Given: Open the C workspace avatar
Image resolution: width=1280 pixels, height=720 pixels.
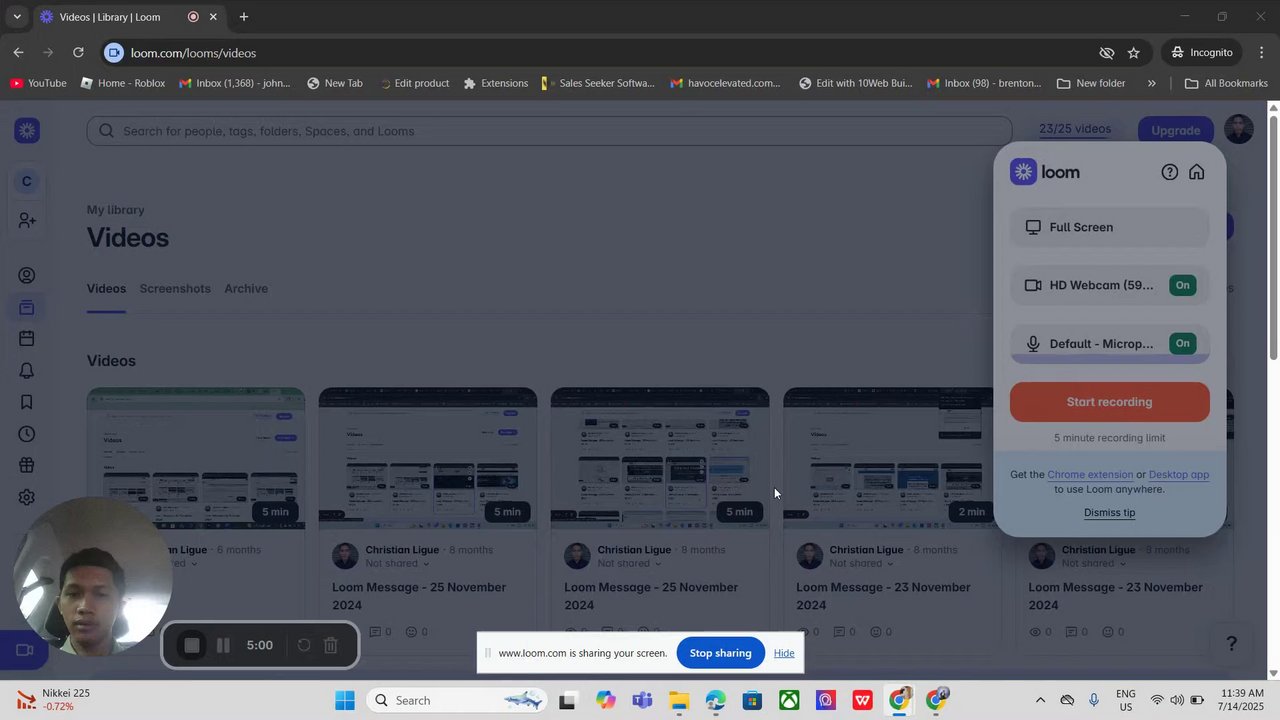Looking at the screenshot, I should [27, 181].
